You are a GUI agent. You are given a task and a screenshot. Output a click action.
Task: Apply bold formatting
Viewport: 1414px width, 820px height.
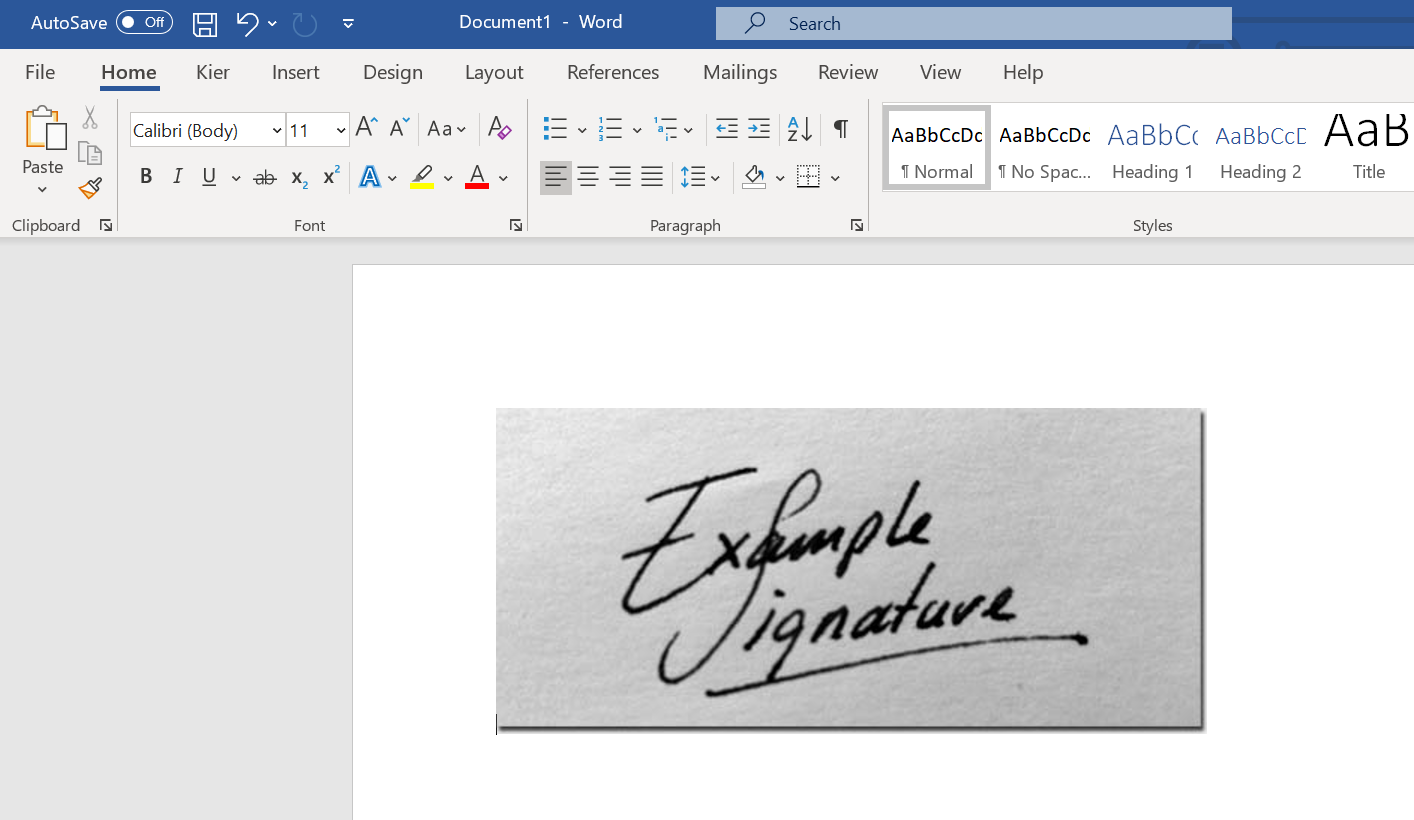146,177
